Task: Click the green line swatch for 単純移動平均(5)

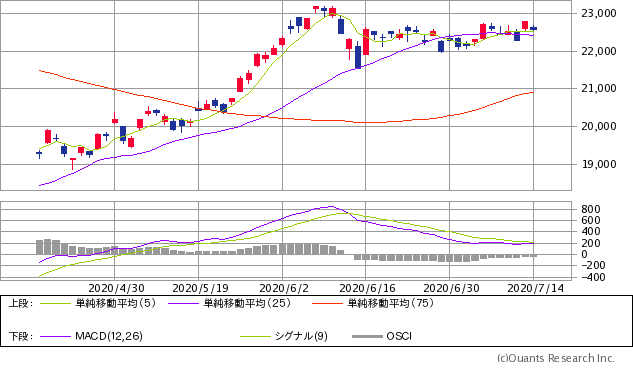Action: coord(55,304)
